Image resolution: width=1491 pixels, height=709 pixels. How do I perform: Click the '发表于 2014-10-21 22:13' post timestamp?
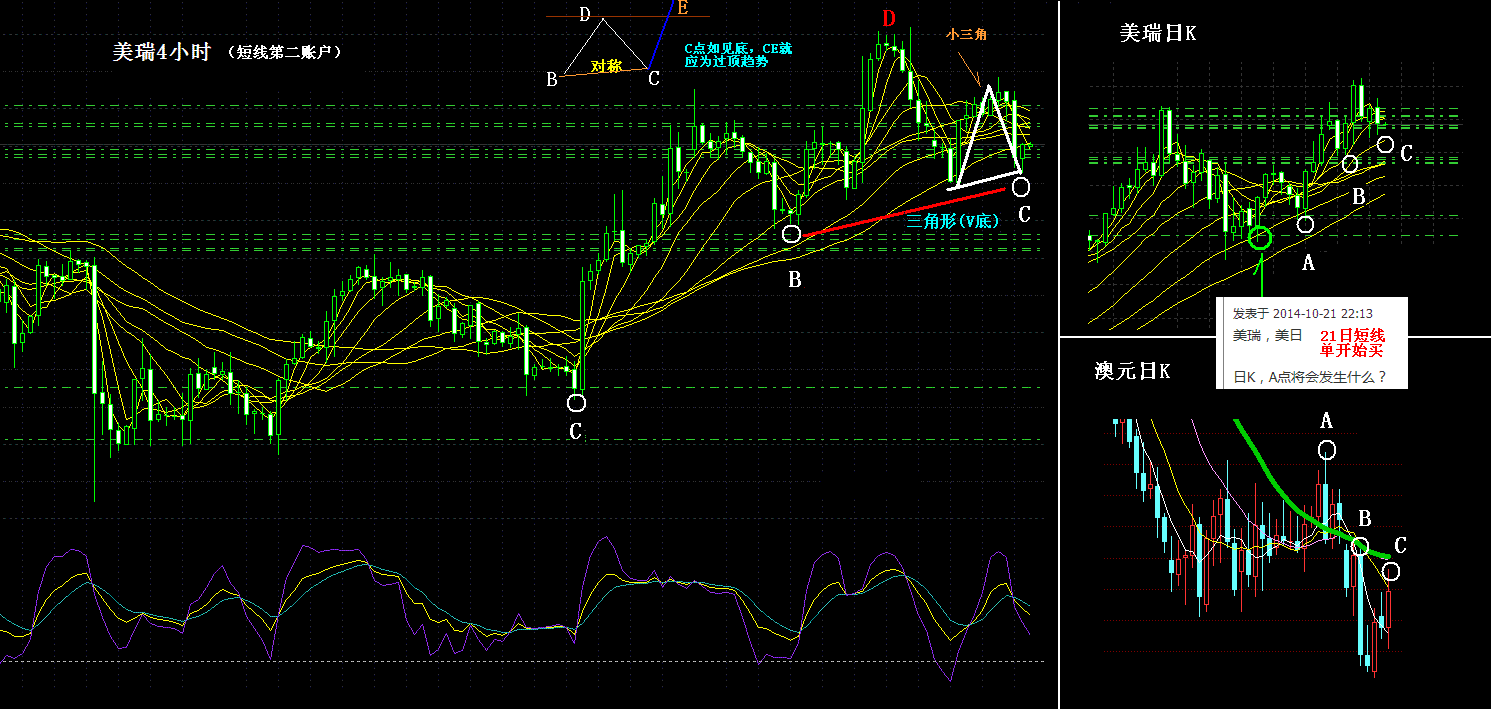1302,314
